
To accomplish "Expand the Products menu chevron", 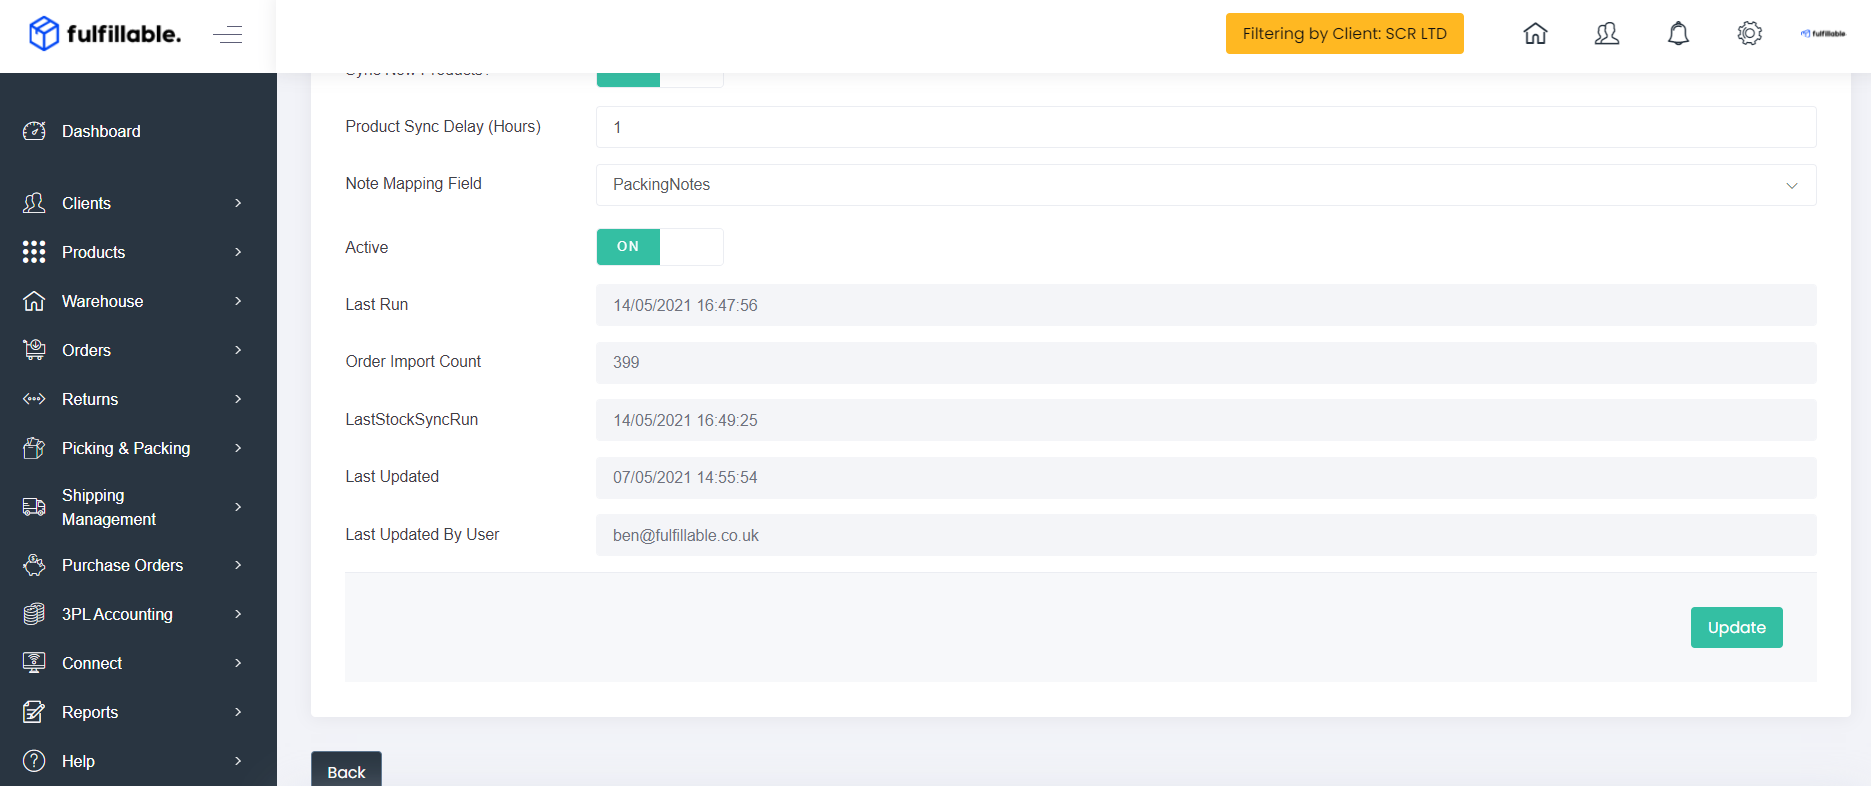I will (238, 252).
